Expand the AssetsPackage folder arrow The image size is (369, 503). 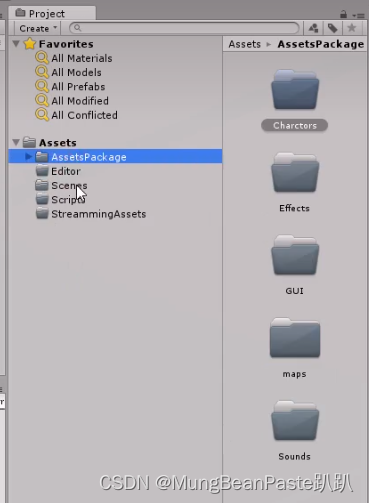click(29, 156)
